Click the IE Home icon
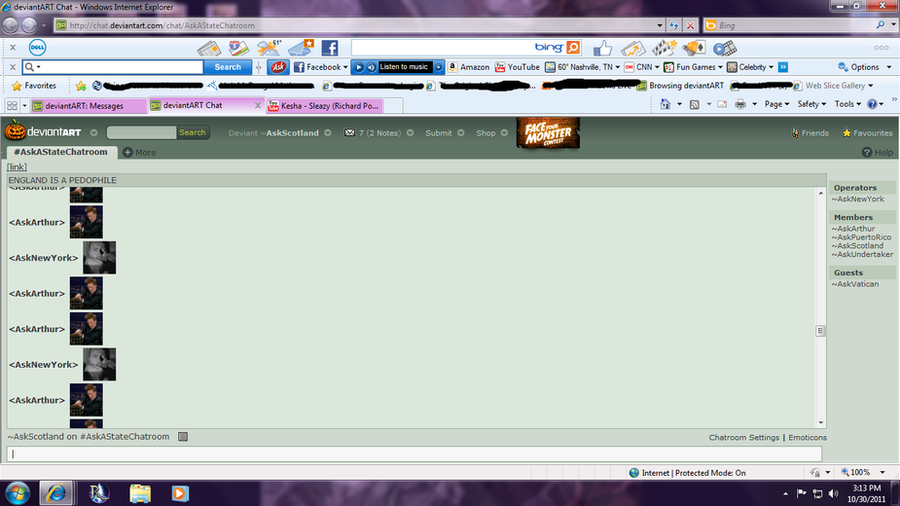Screen dimensions: 900x506 click(665, 104)
